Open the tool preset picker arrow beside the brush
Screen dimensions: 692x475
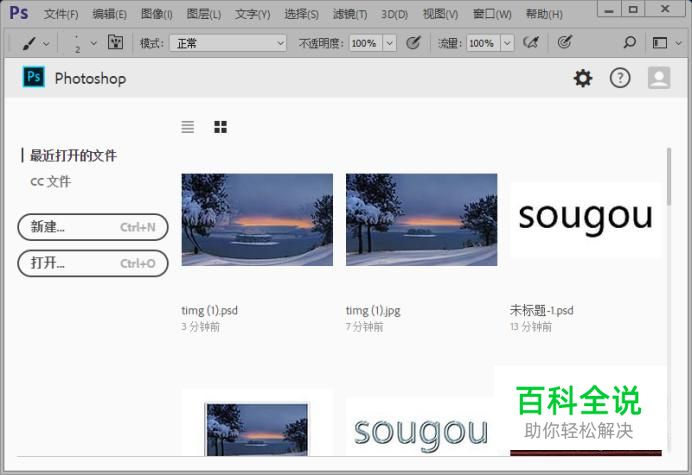coord(46,44)
